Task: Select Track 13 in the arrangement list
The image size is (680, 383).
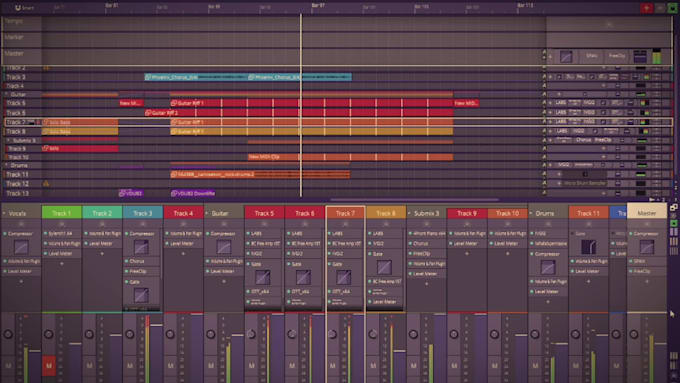Action: point(17,193)
